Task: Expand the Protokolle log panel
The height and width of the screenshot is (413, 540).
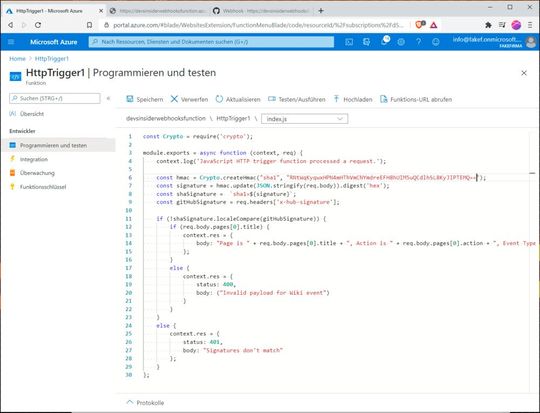Action: tap(145, 403)
